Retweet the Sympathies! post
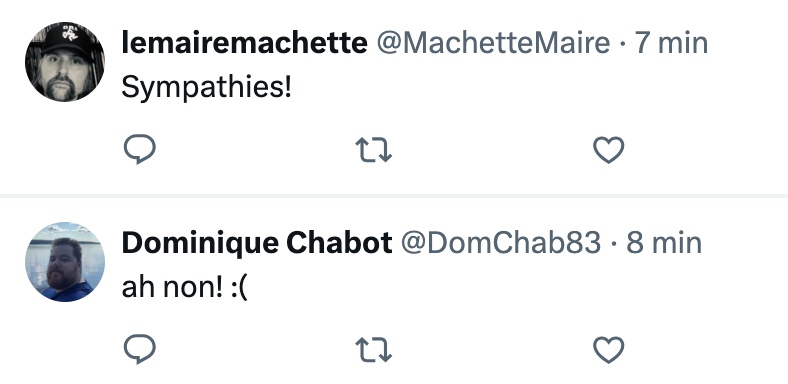The image size is (788, 384). click(x=373, y=150)
